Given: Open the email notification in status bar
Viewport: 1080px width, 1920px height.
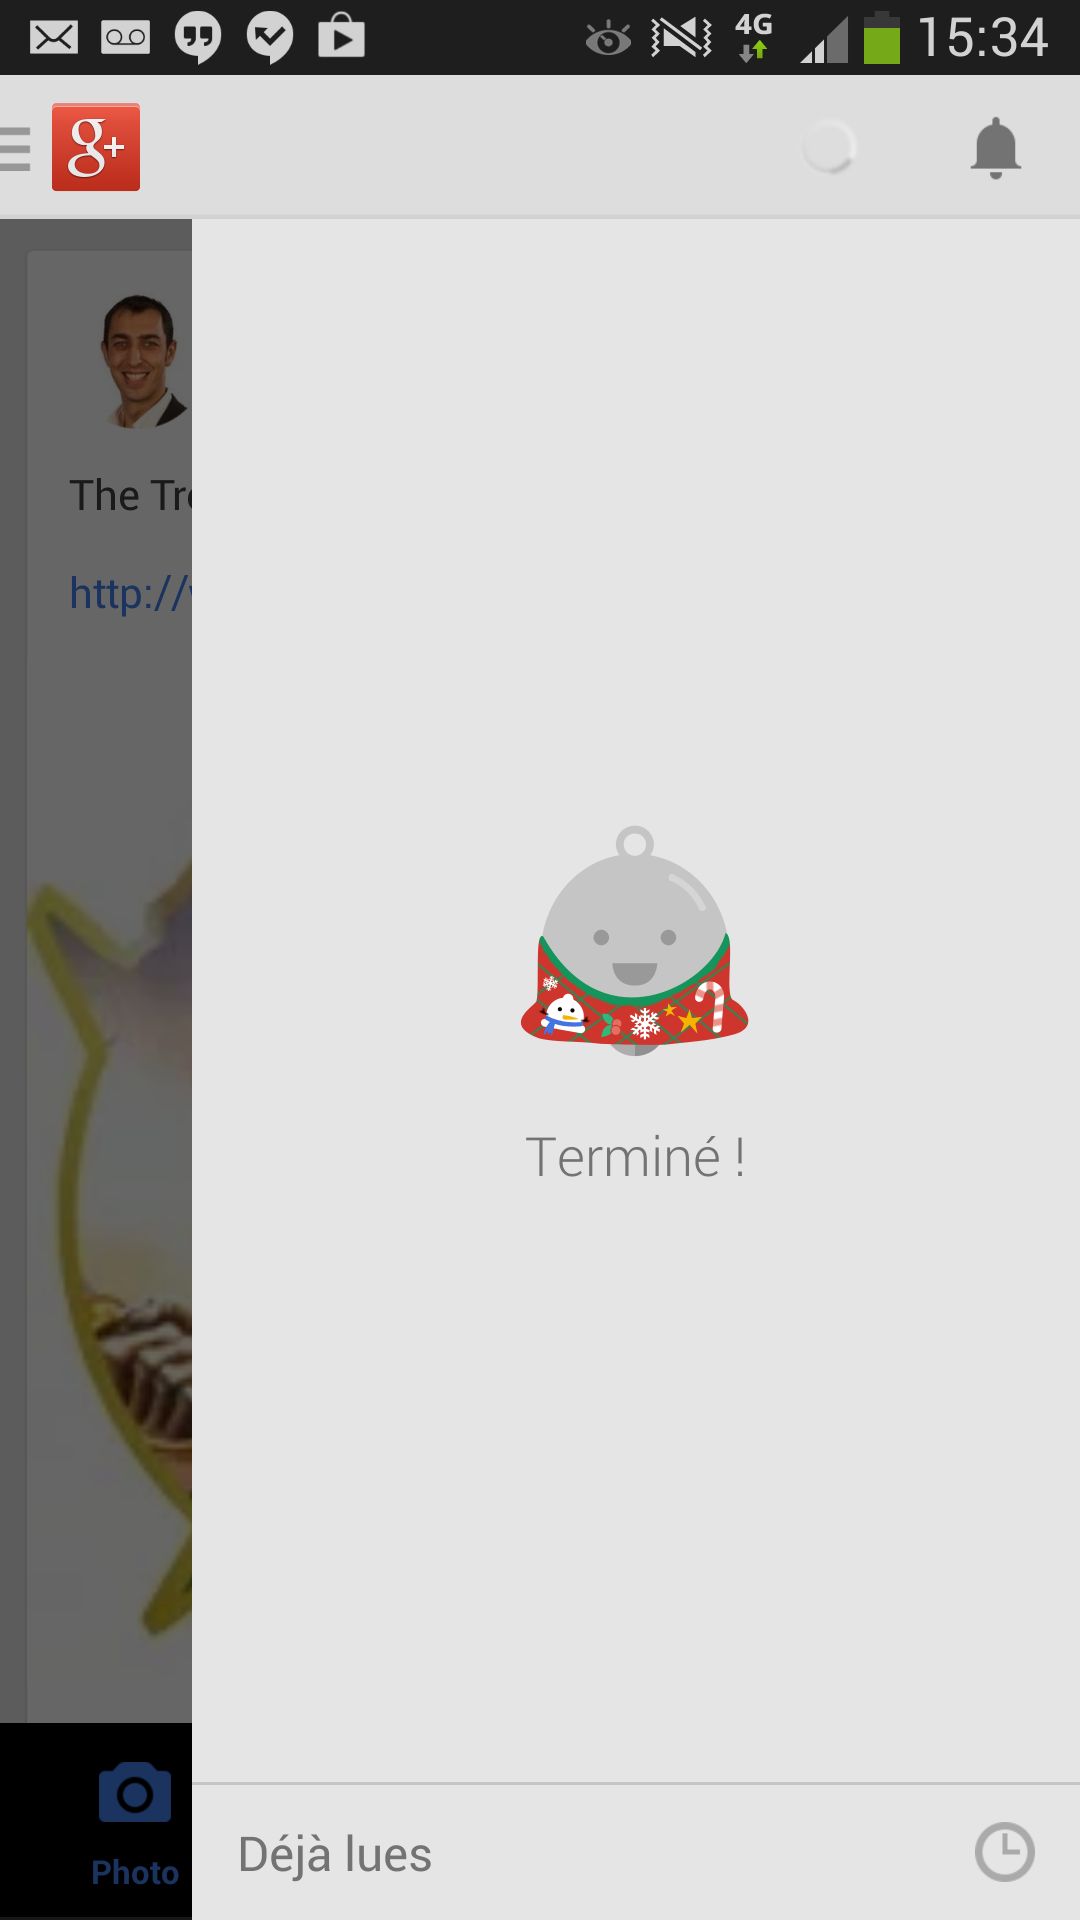Looking at the screenshot, I should point(53,38).
